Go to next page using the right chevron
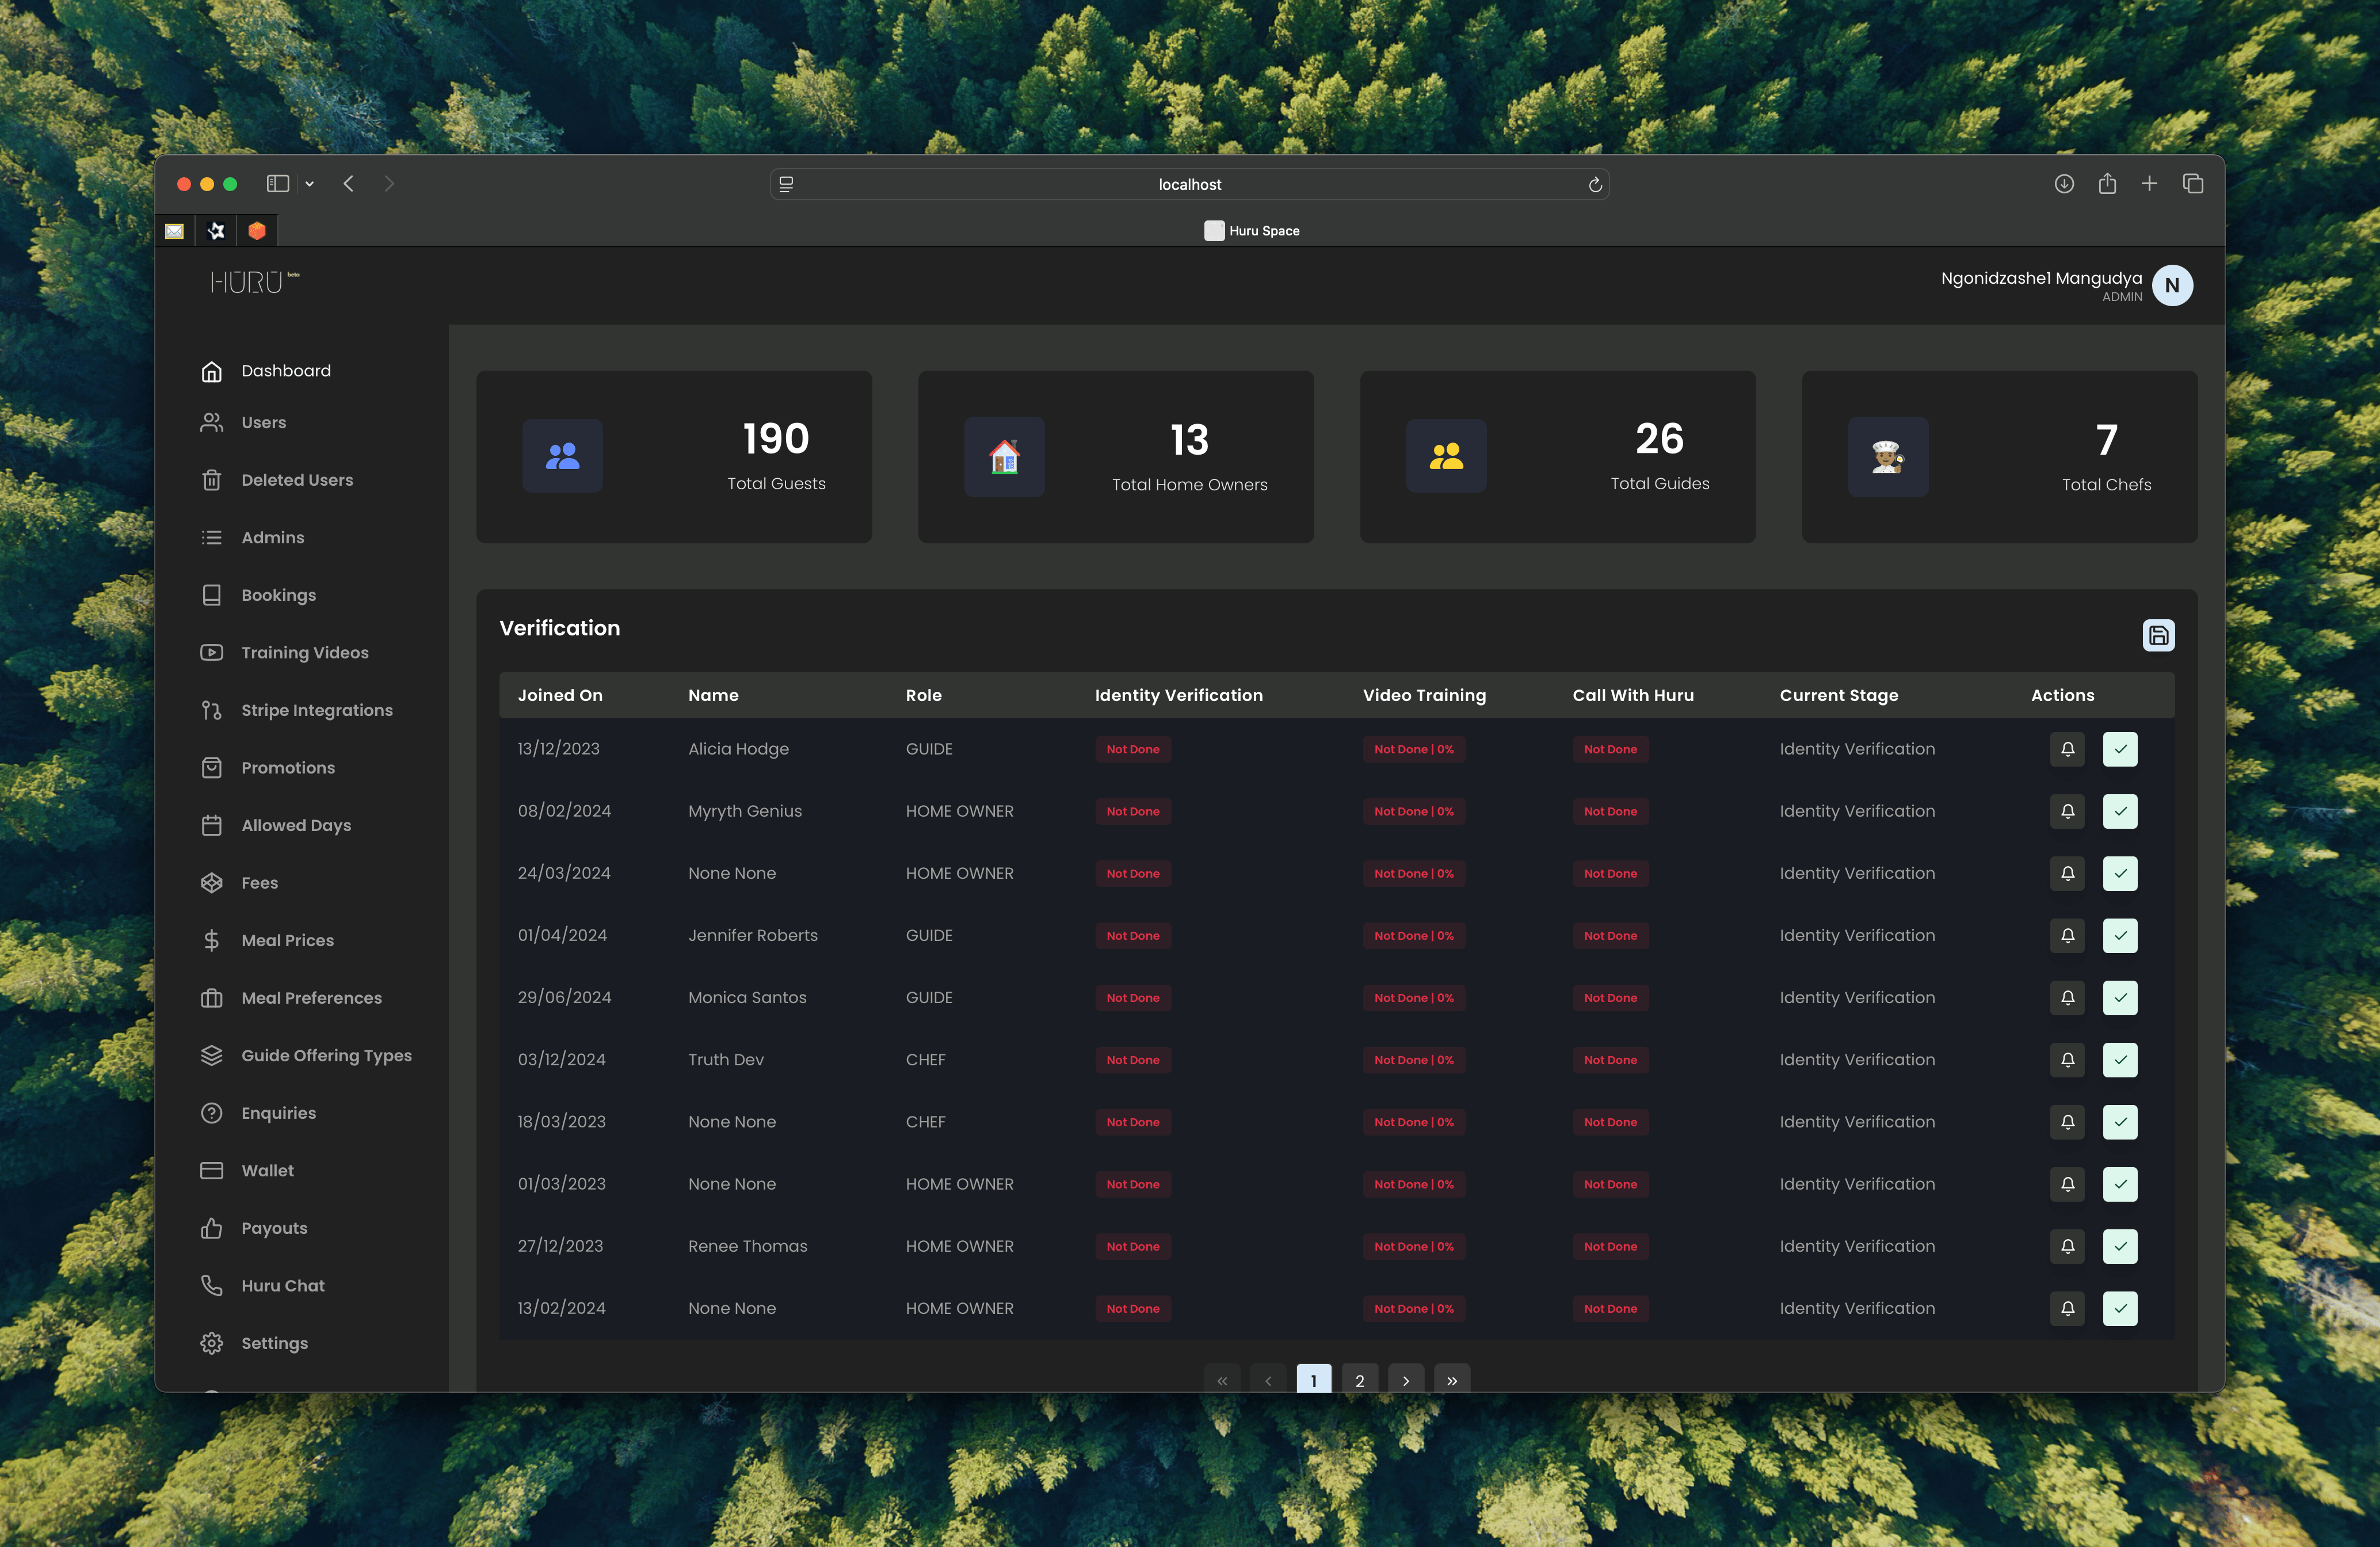This screenshot has width=2380, height=1547. [x=1406, y=1380]
